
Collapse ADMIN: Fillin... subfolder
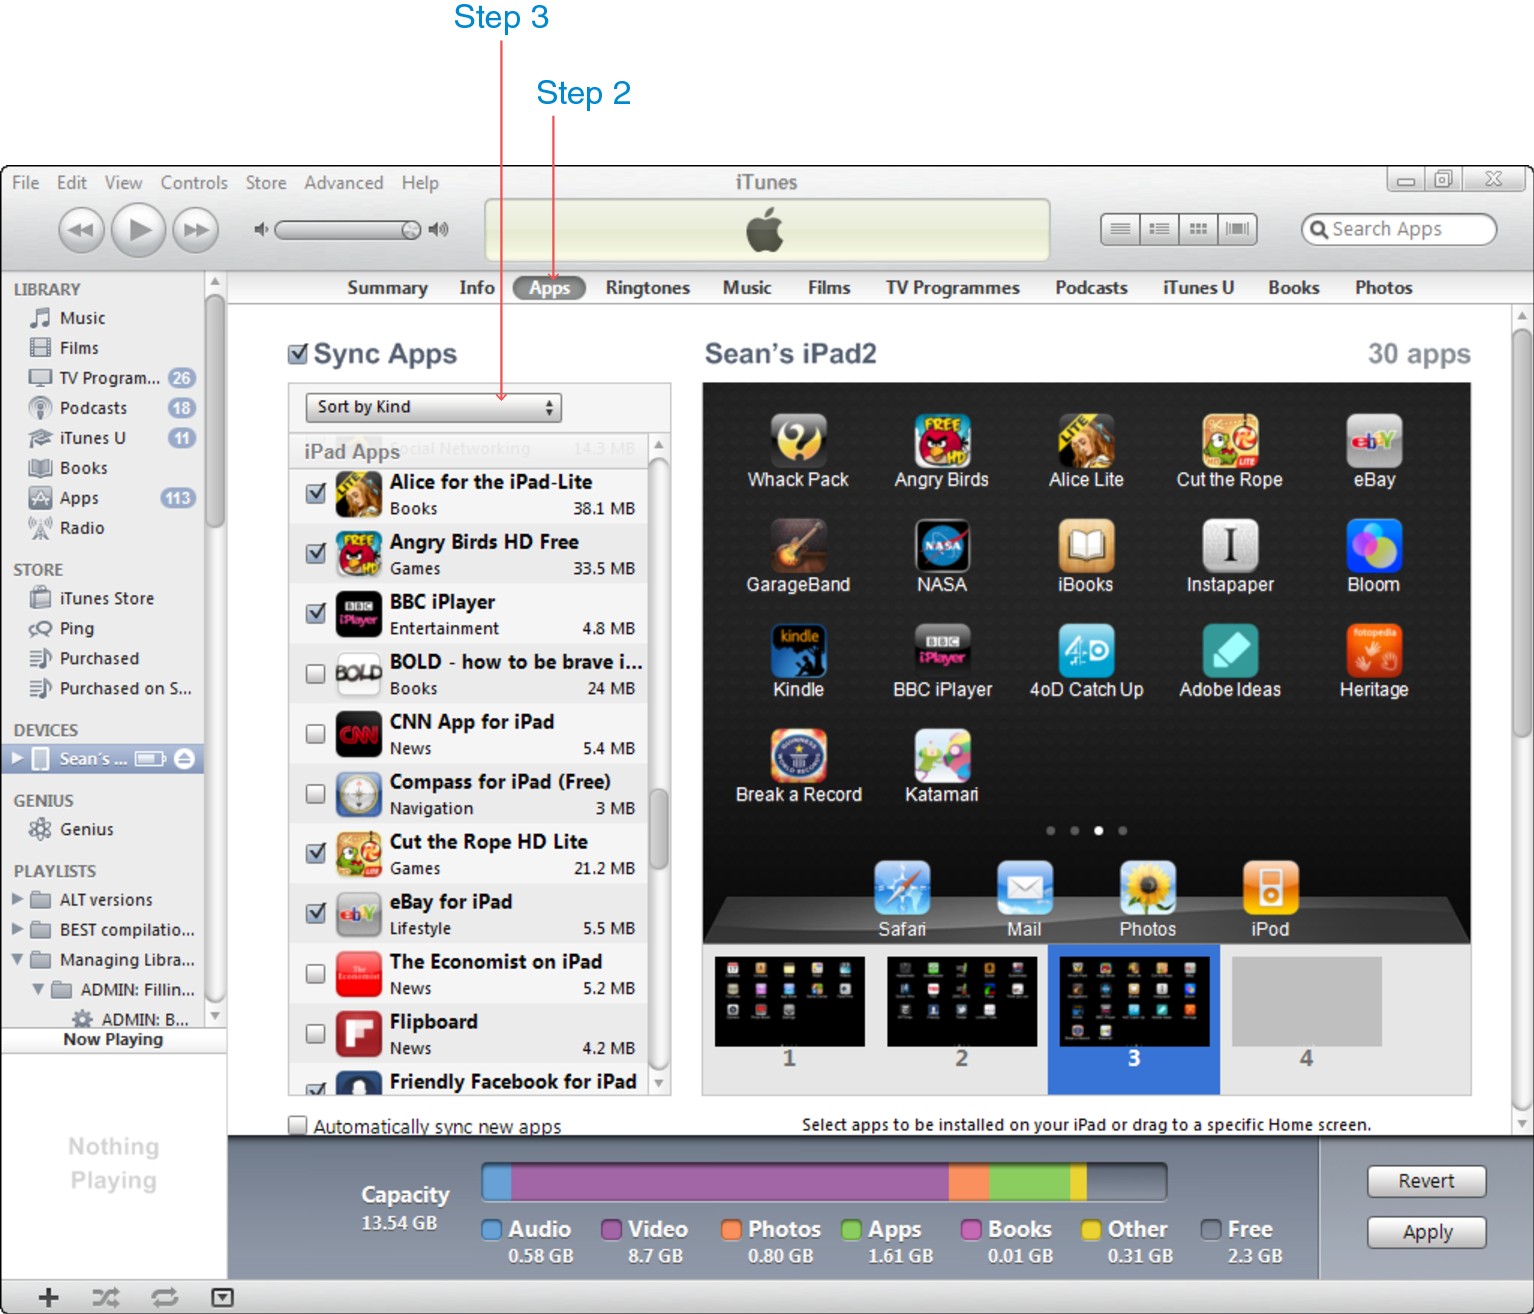tap(38, 989)
